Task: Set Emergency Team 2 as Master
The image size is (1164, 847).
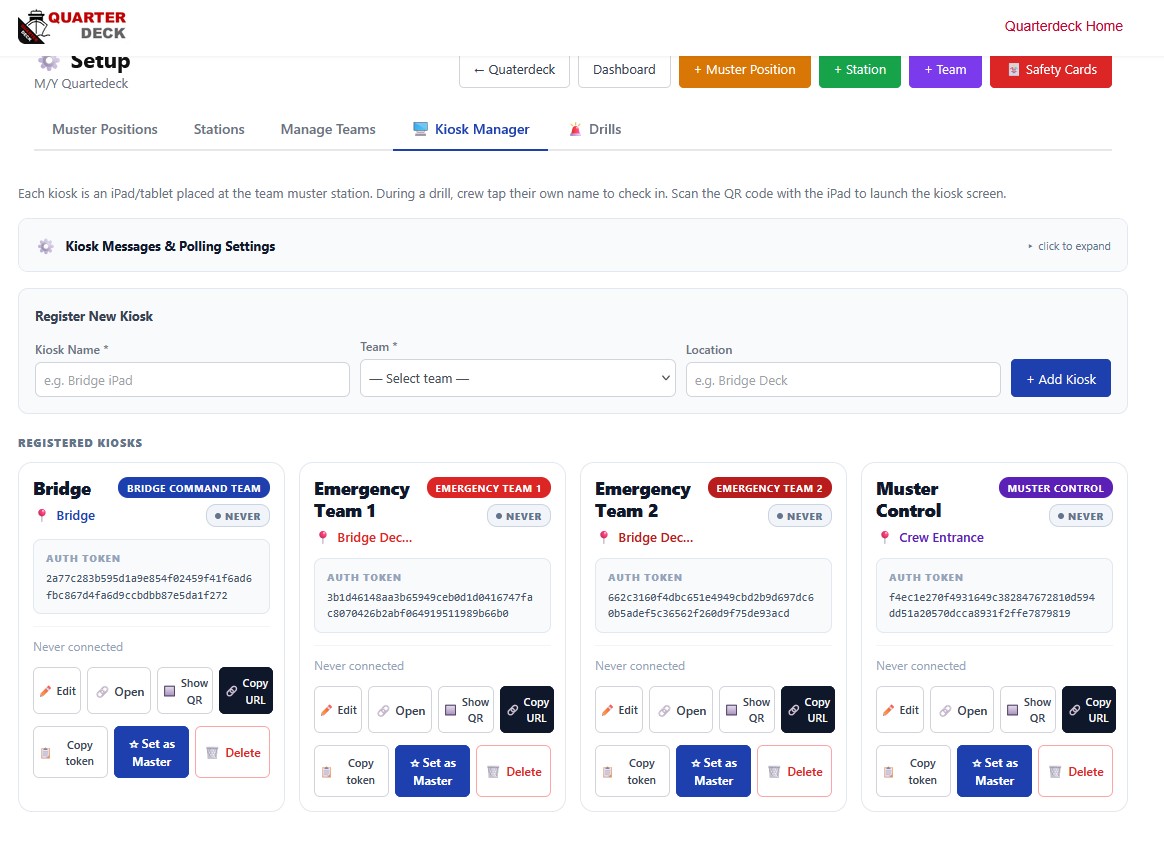Action: tap(713, 771)
